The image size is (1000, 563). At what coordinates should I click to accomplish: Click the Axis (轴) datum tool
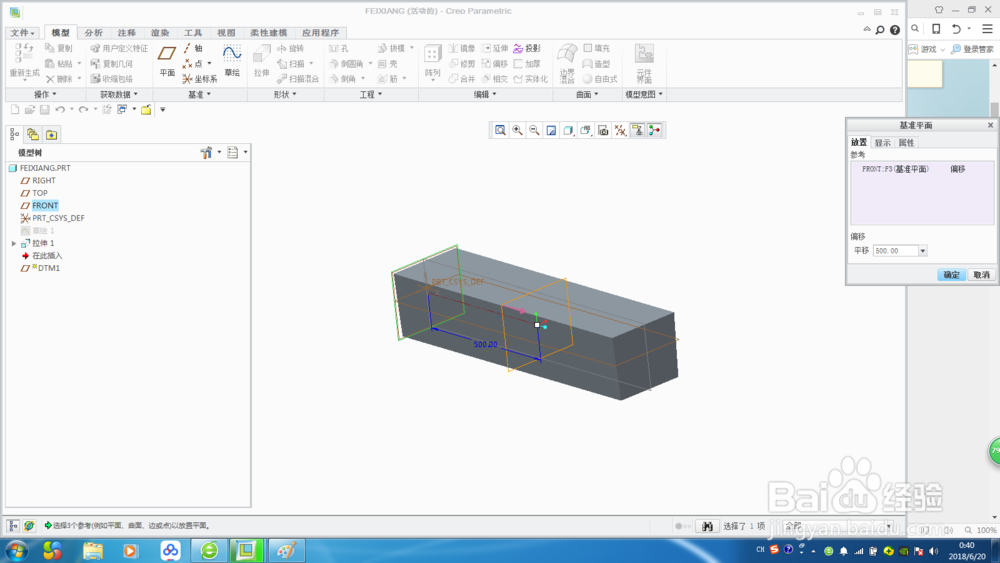(x=193, y=48)
